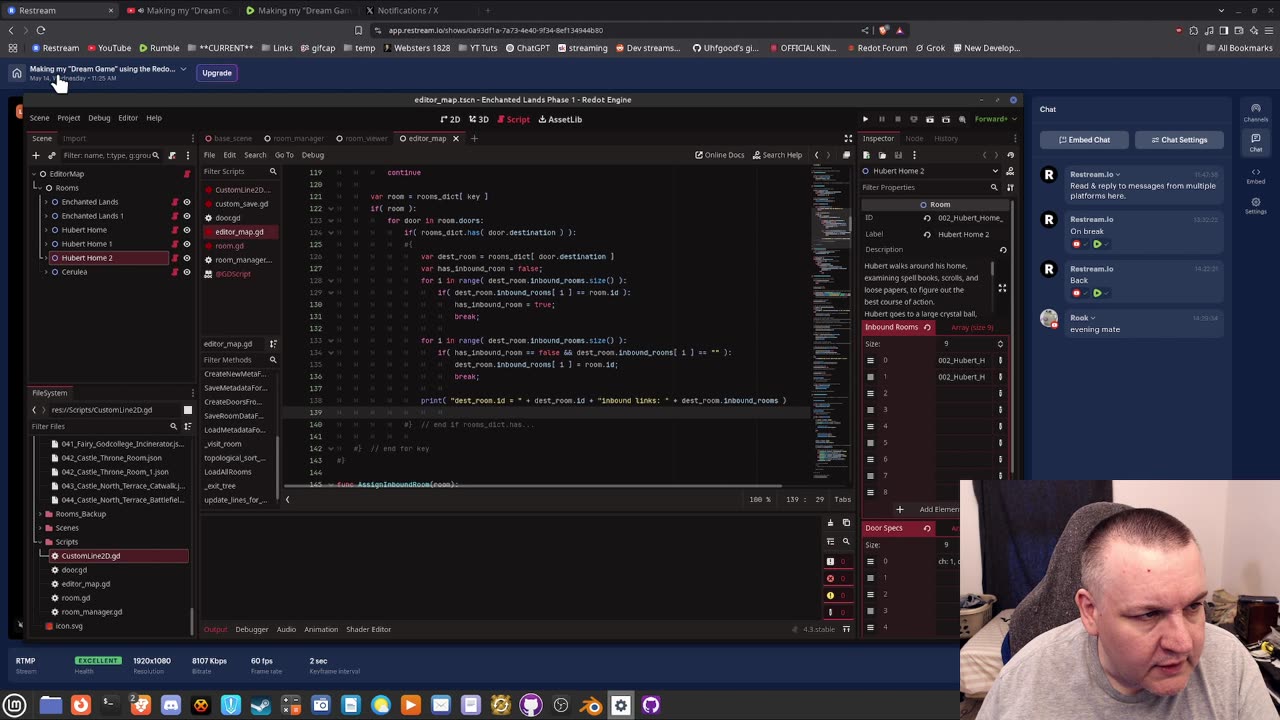The width and height of the screenshot is (1280, 720).
Task: Click the instance child scene link icon
Action: click(51, 155)
